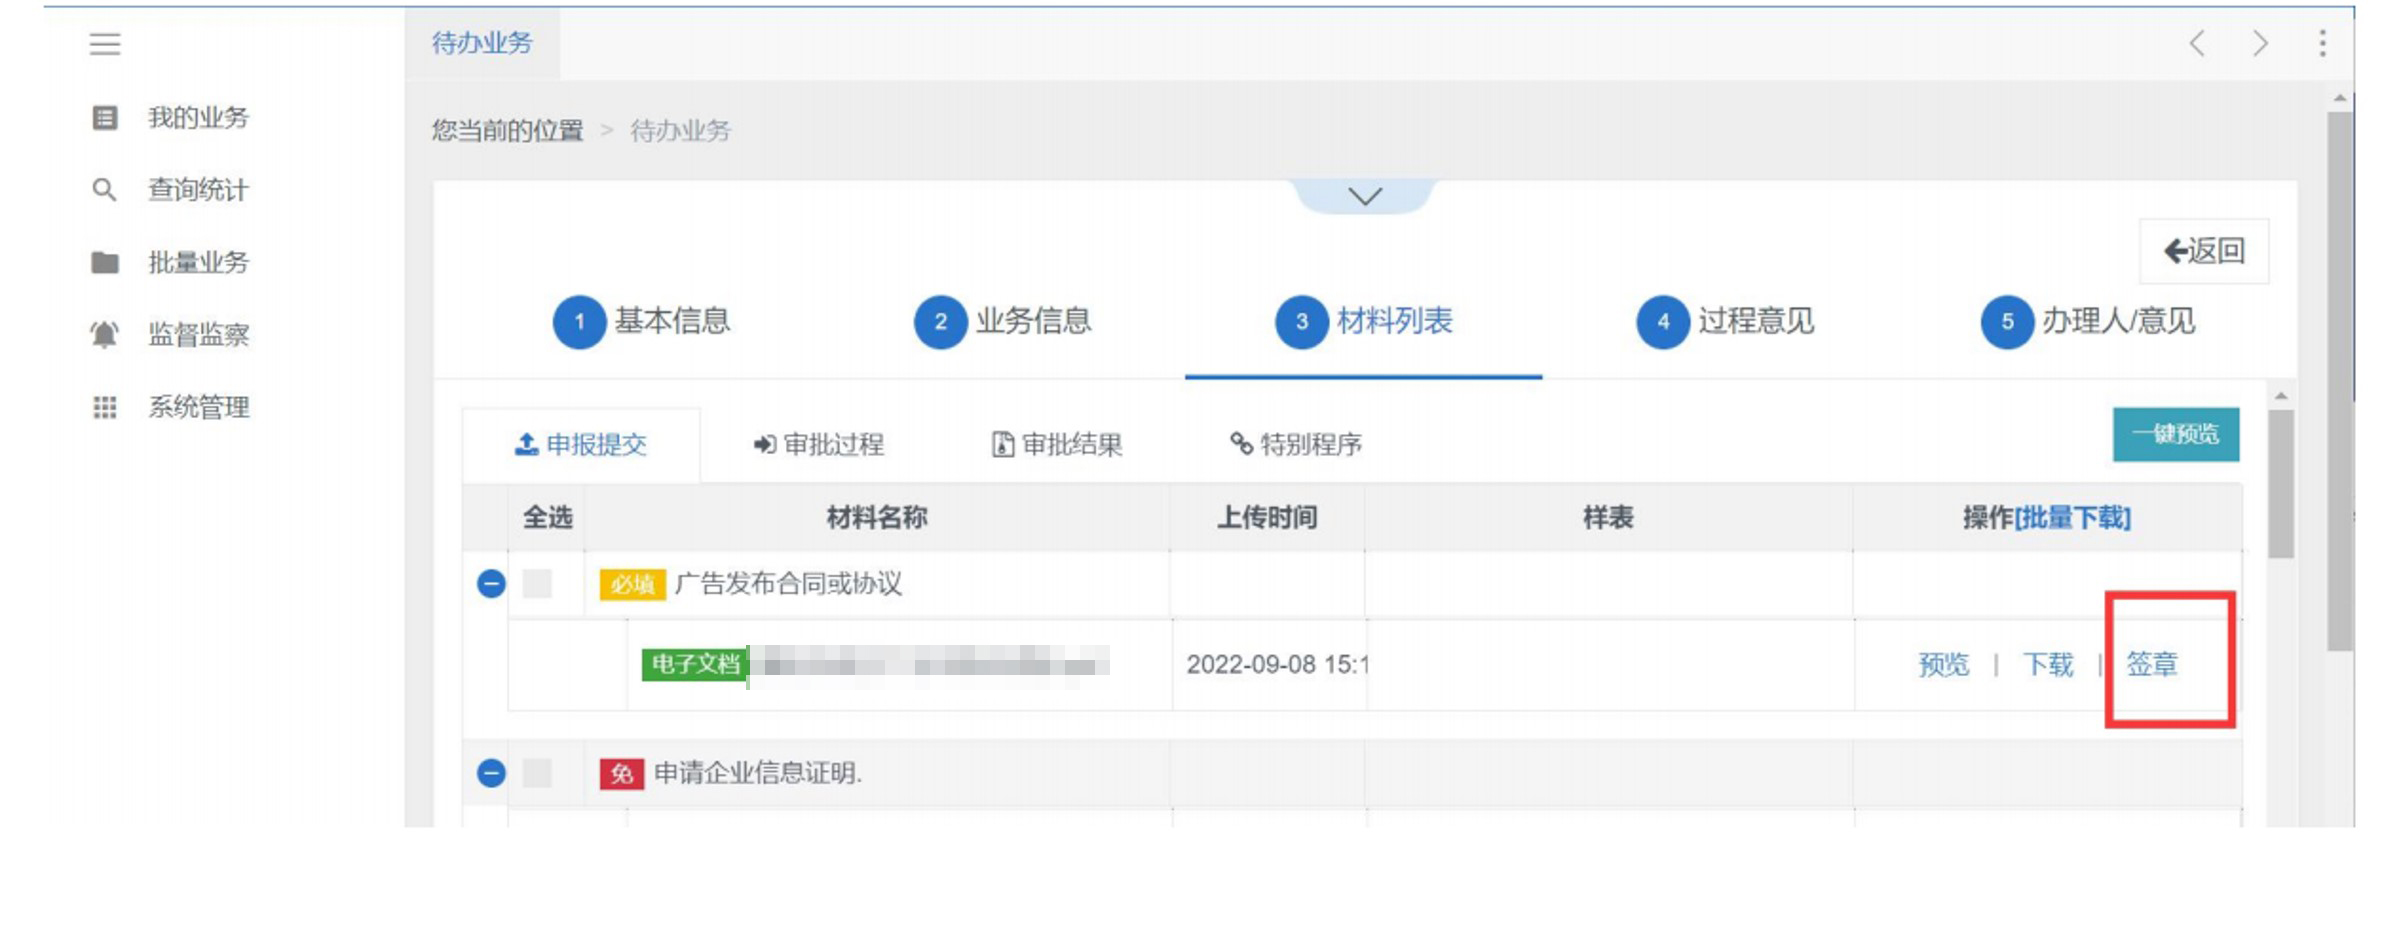Go to next tab with right arrow

[2260, 43]
